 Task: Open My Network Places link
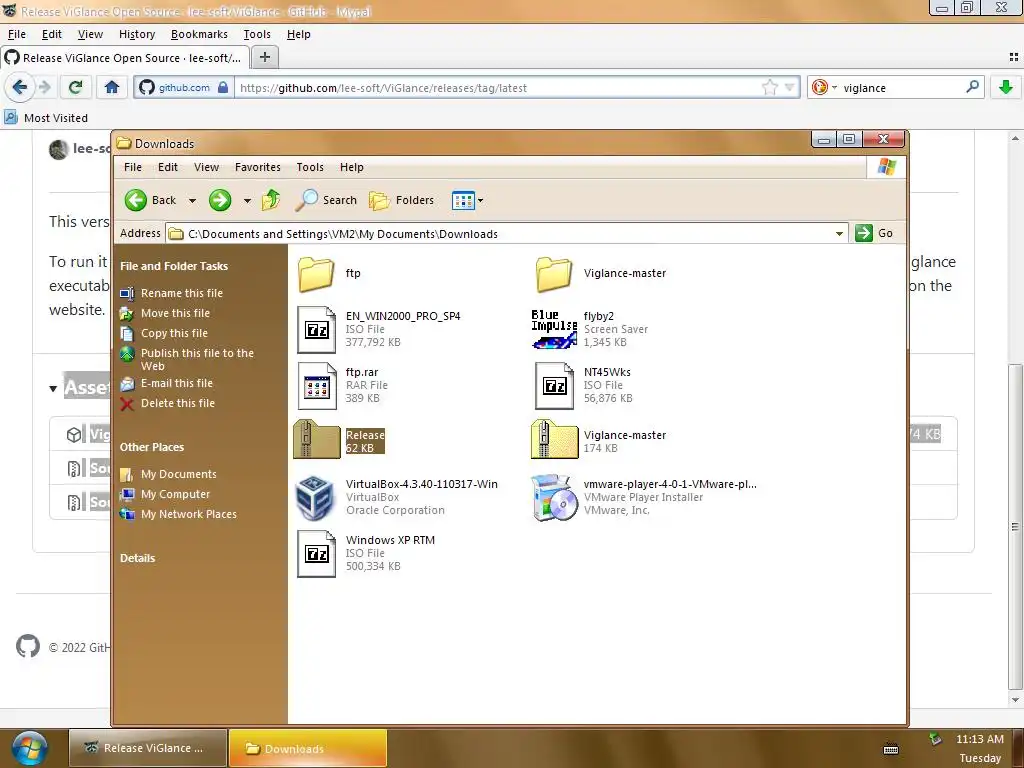(189, 515)
